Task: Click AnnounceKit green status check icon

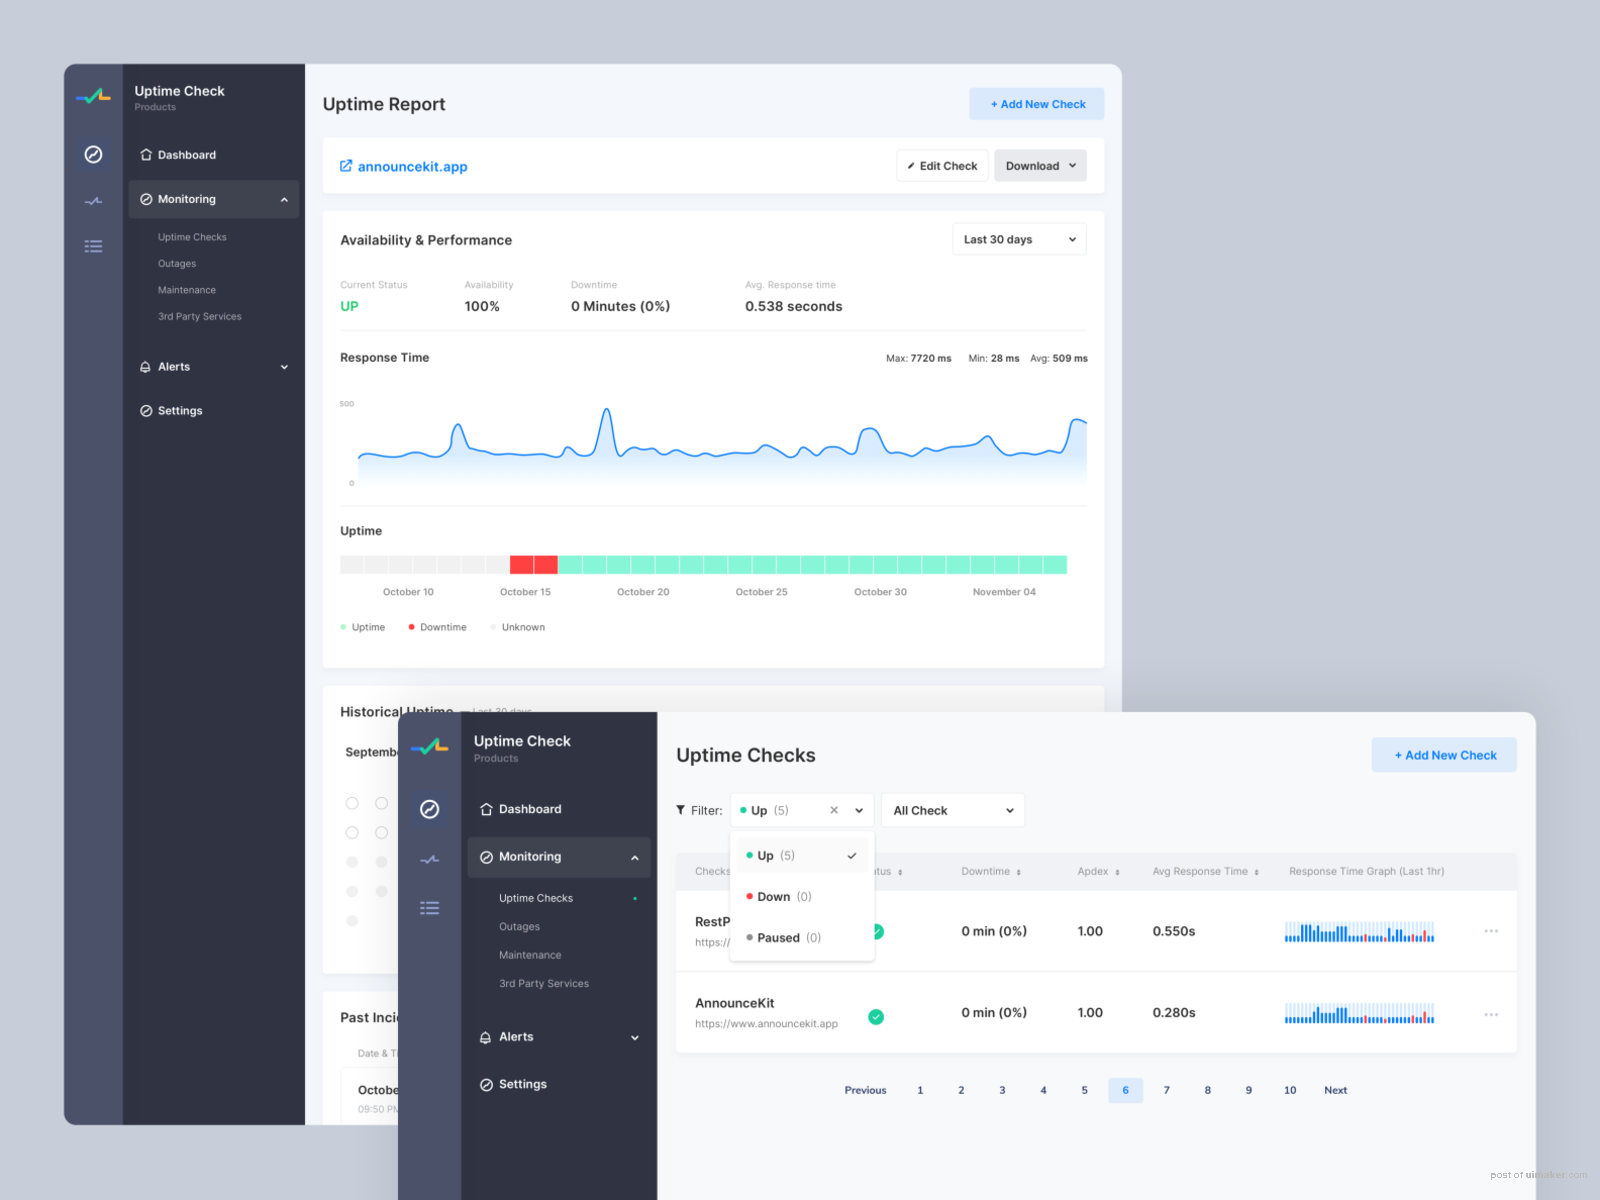Action: (876, 1017)
